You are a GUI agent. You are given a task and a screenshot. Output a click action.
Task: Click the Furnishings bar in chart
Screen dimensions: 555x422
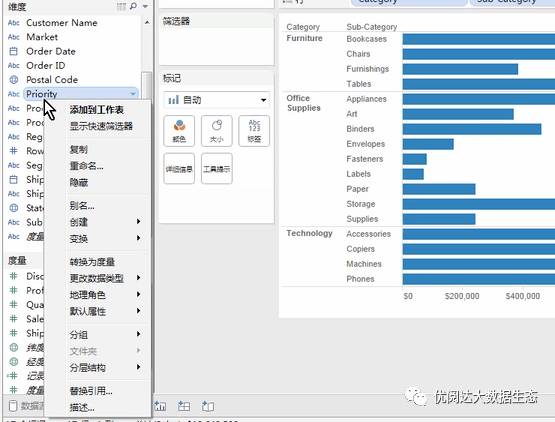(x=460, y=69)
